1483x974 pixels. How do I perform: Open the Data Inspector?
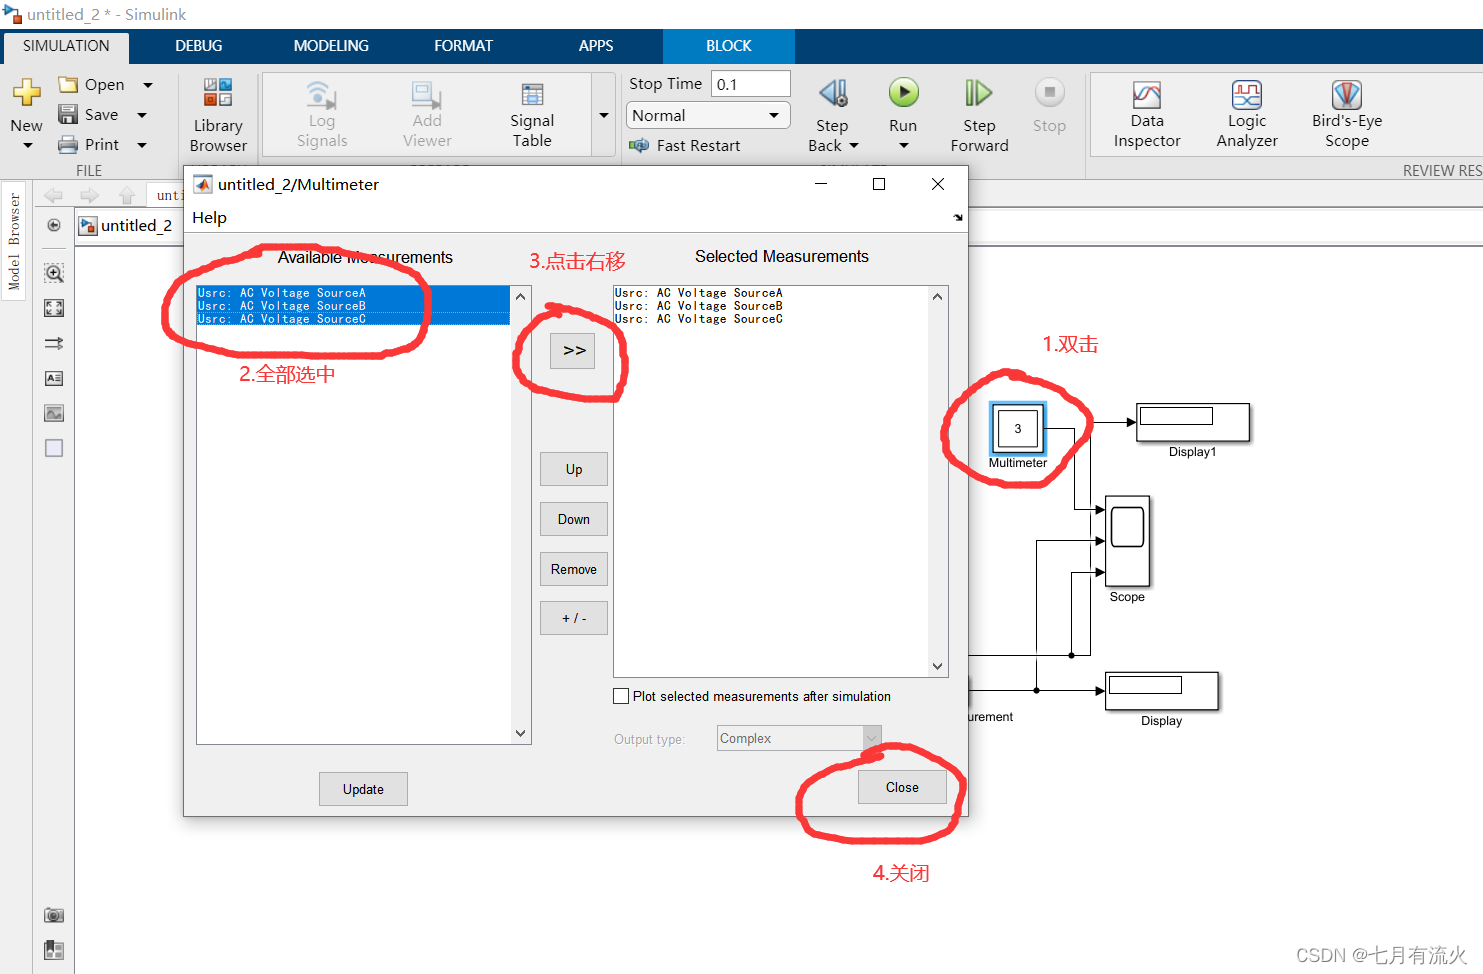click(x=1147, y=115)
